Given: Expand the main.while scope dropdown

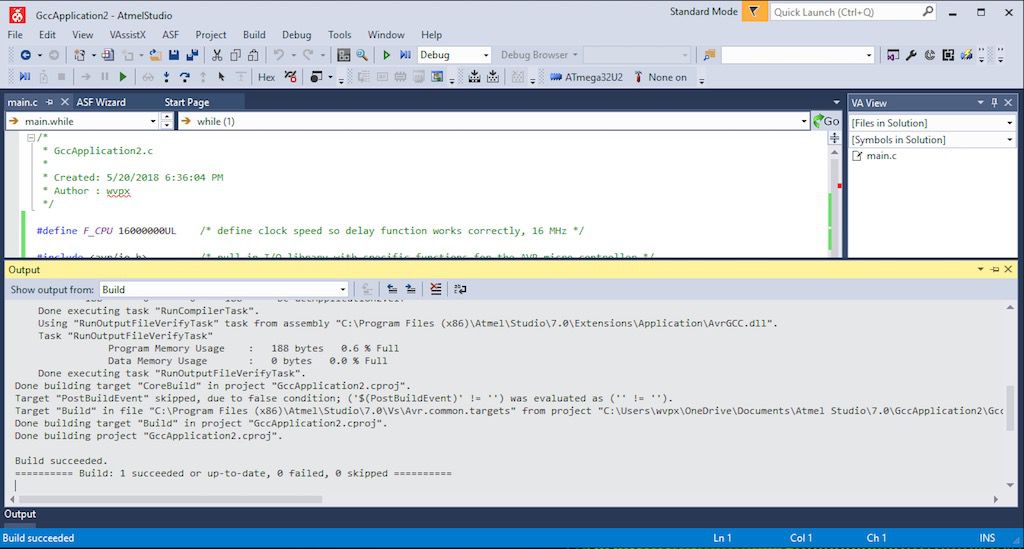Looking at the screenshot, I should (x=153, y=121).
